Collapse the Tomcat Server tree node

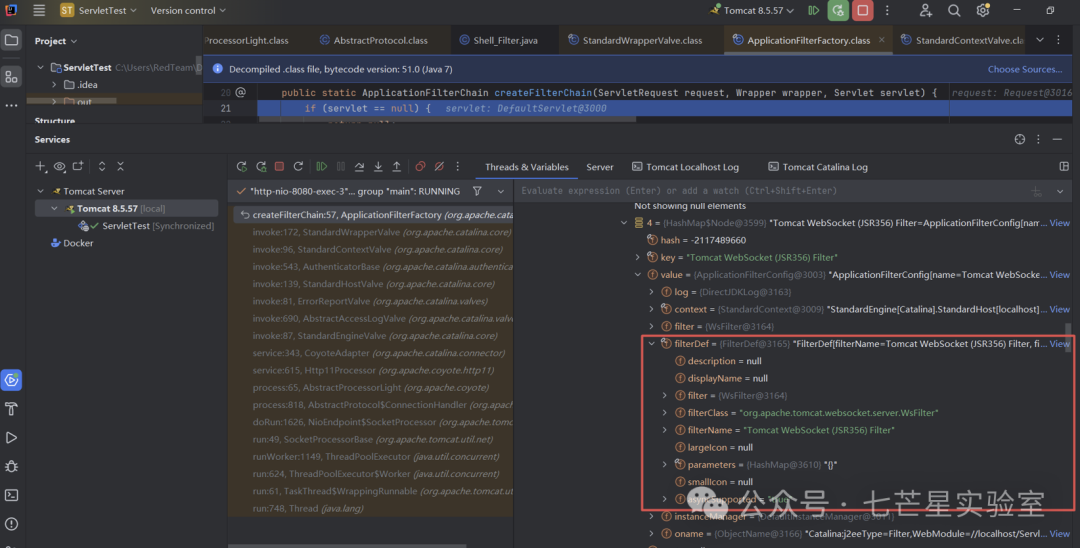[41, 191]
